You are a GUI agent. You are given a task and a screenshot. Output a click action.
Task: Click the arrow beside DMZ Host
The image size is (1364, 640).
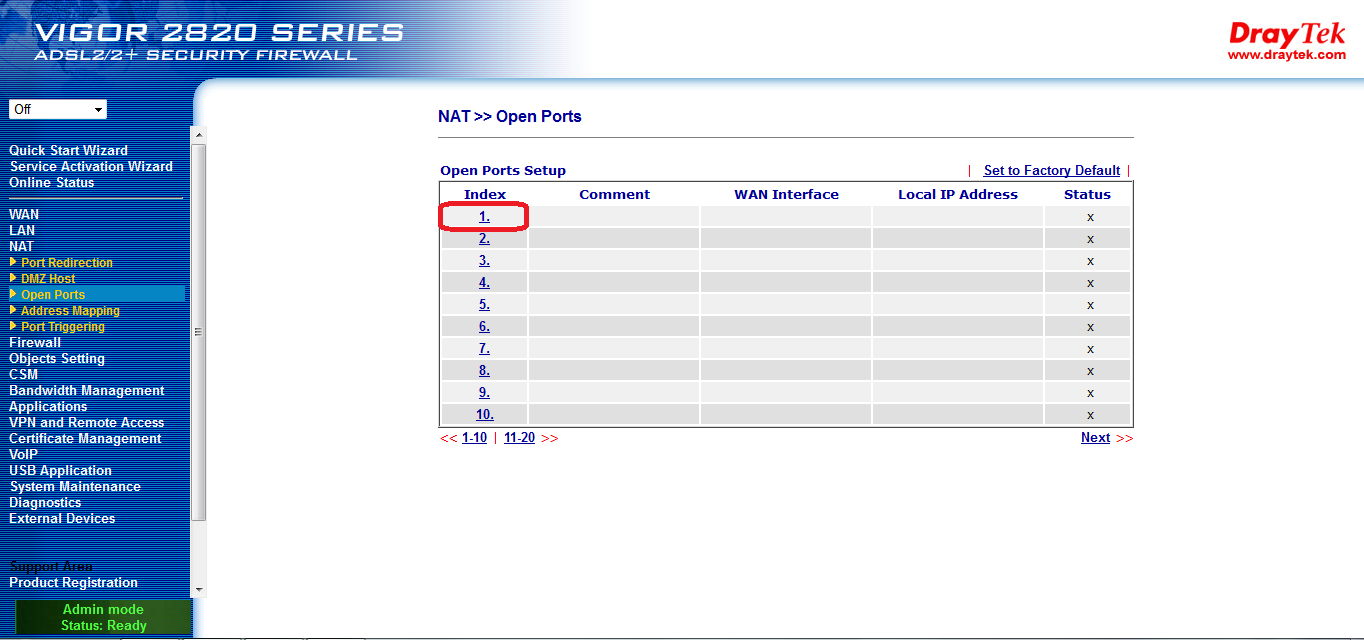pos(13,278)
